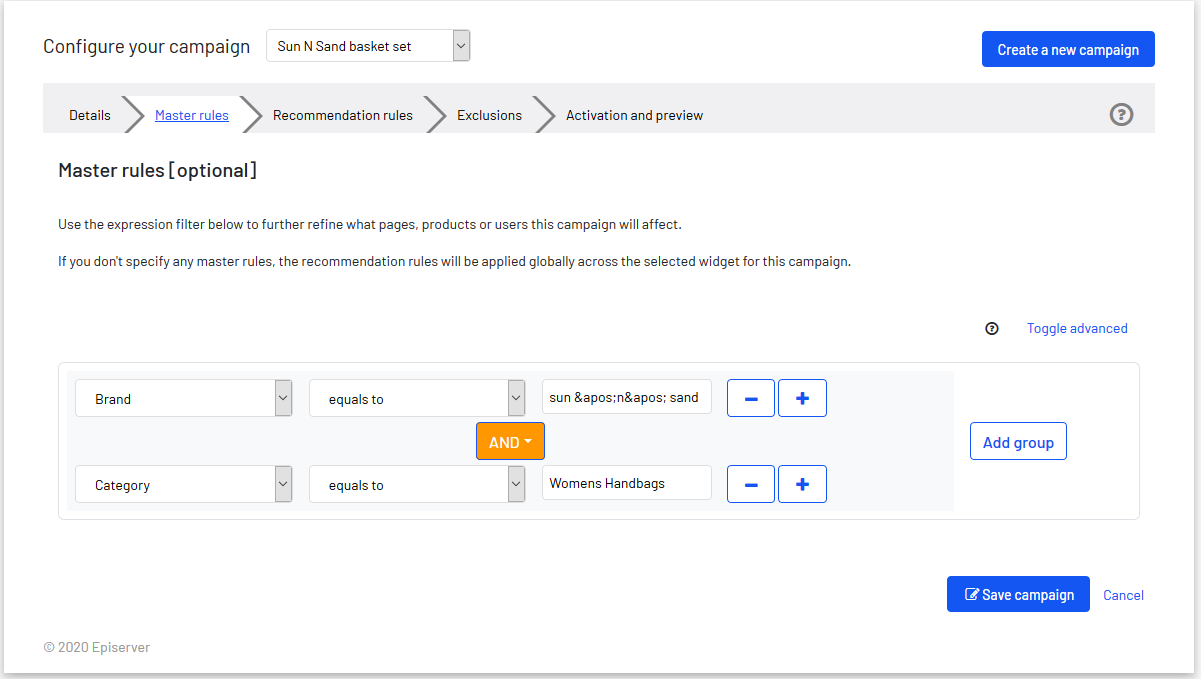1201x679 pixels.
Task: Click Create a new campaign button
Action: (x=1067, y=49)
